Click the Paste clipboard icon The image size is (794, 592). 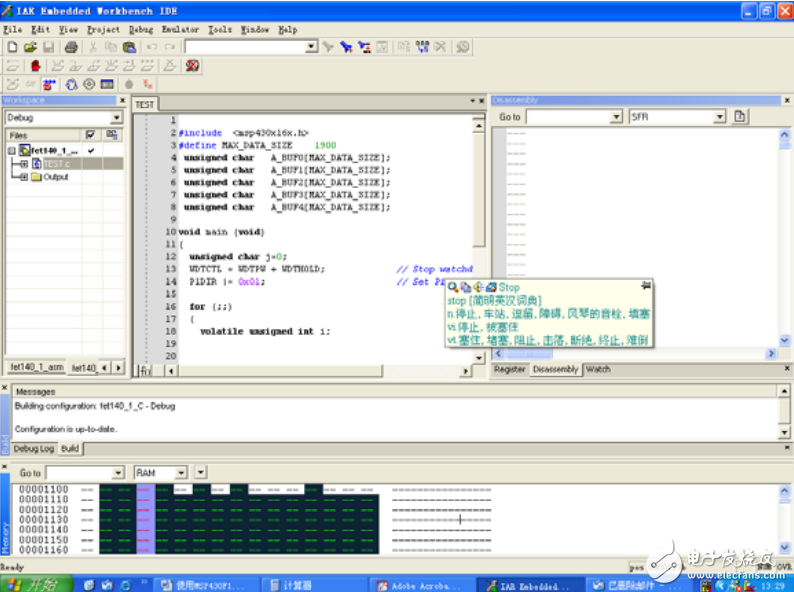click(x=129, y=47)
